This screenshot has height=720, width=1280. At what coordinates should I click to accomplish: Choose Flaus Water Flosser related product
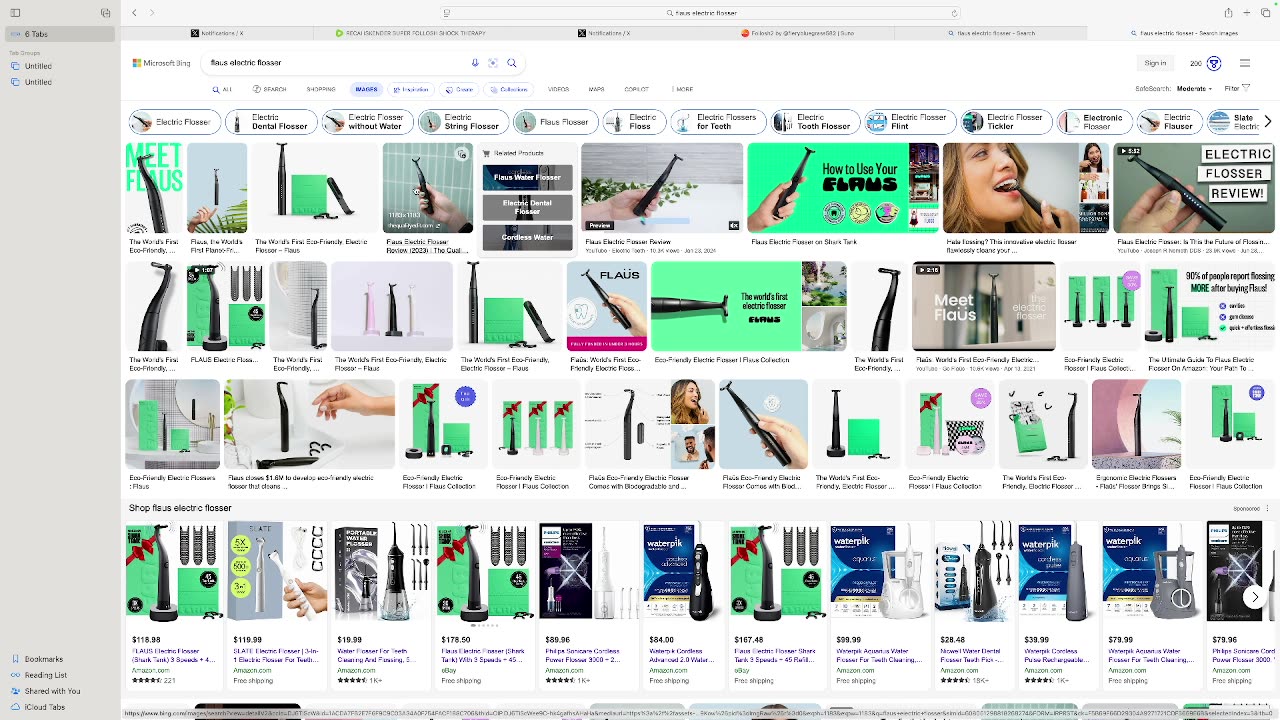(527, 177)
